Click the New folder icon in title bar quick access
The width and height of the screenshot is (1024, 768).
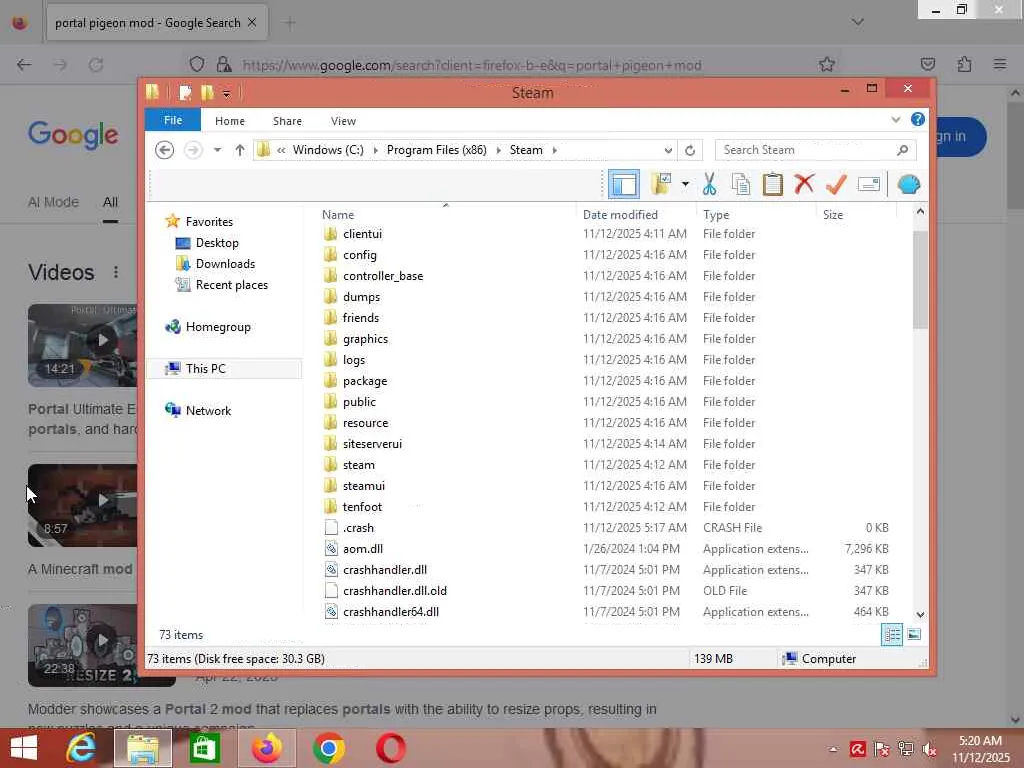(x=207, y=93)
